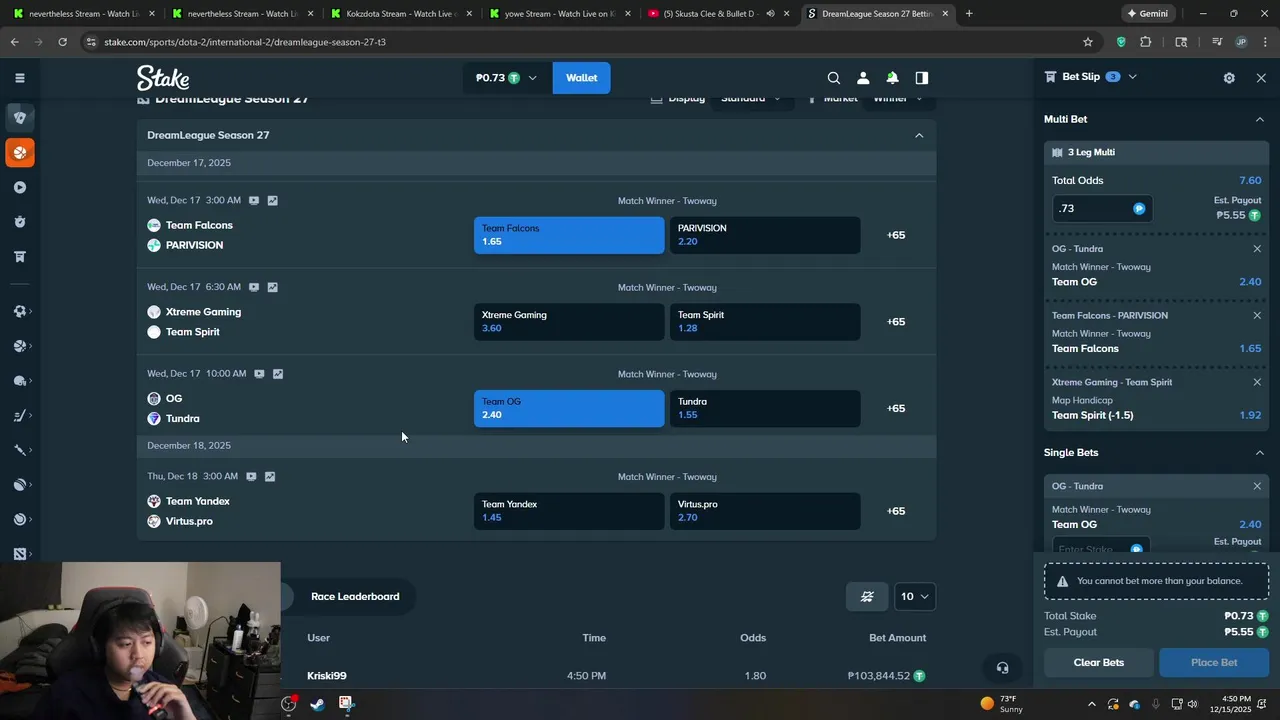Toggle the side panel layout icon
Screen dimensions: 1280x720
pos(922,78)
